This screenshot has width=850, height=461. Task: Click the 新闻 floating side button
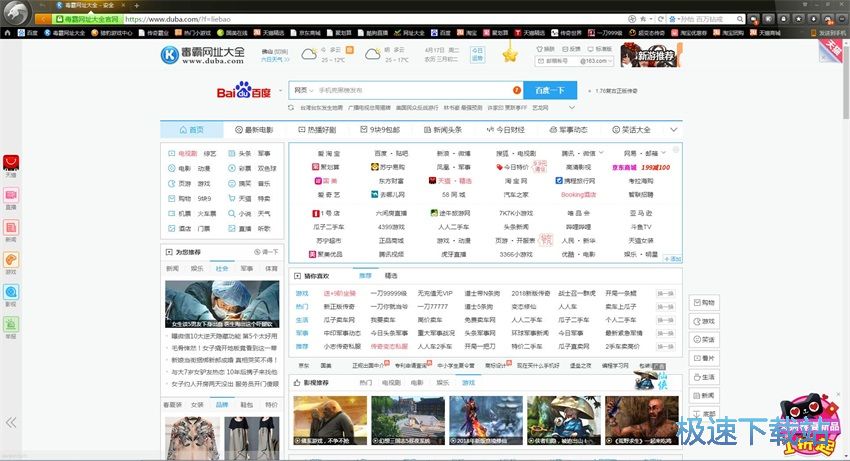(704, 395)
